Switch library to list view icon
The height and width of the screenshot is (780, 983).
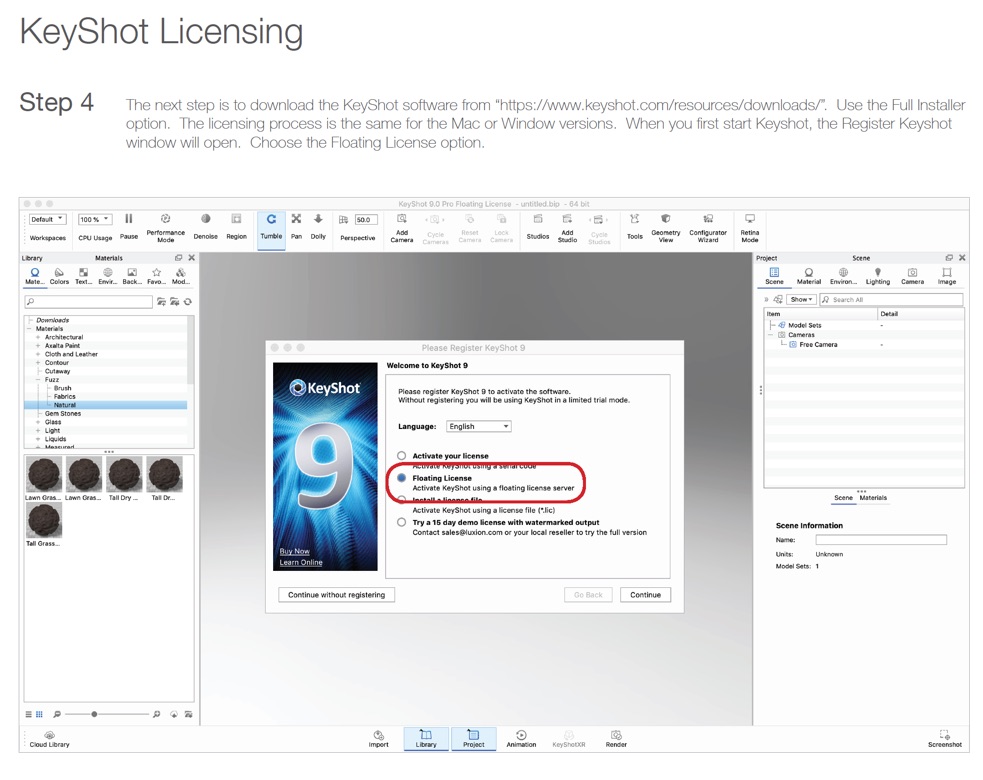click(28, 714)
